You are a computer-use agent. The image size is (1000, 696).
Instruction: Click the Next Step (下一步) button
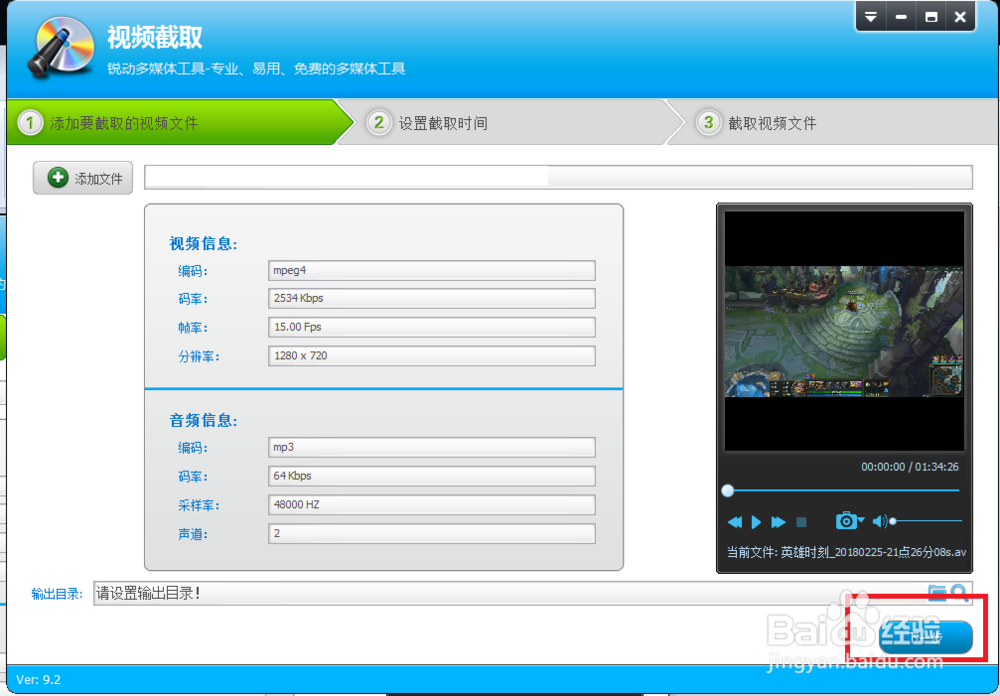pyautogui.click(x=925, y=637)
